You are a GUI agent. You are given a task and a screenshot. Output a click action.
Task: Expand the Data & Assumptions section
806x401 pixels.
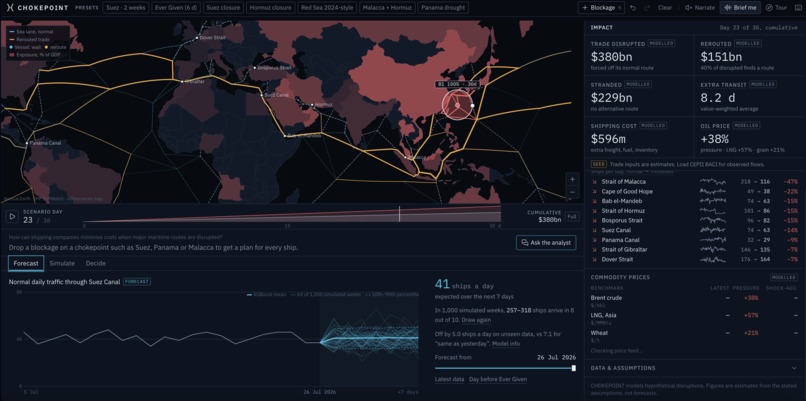(695, 368)
